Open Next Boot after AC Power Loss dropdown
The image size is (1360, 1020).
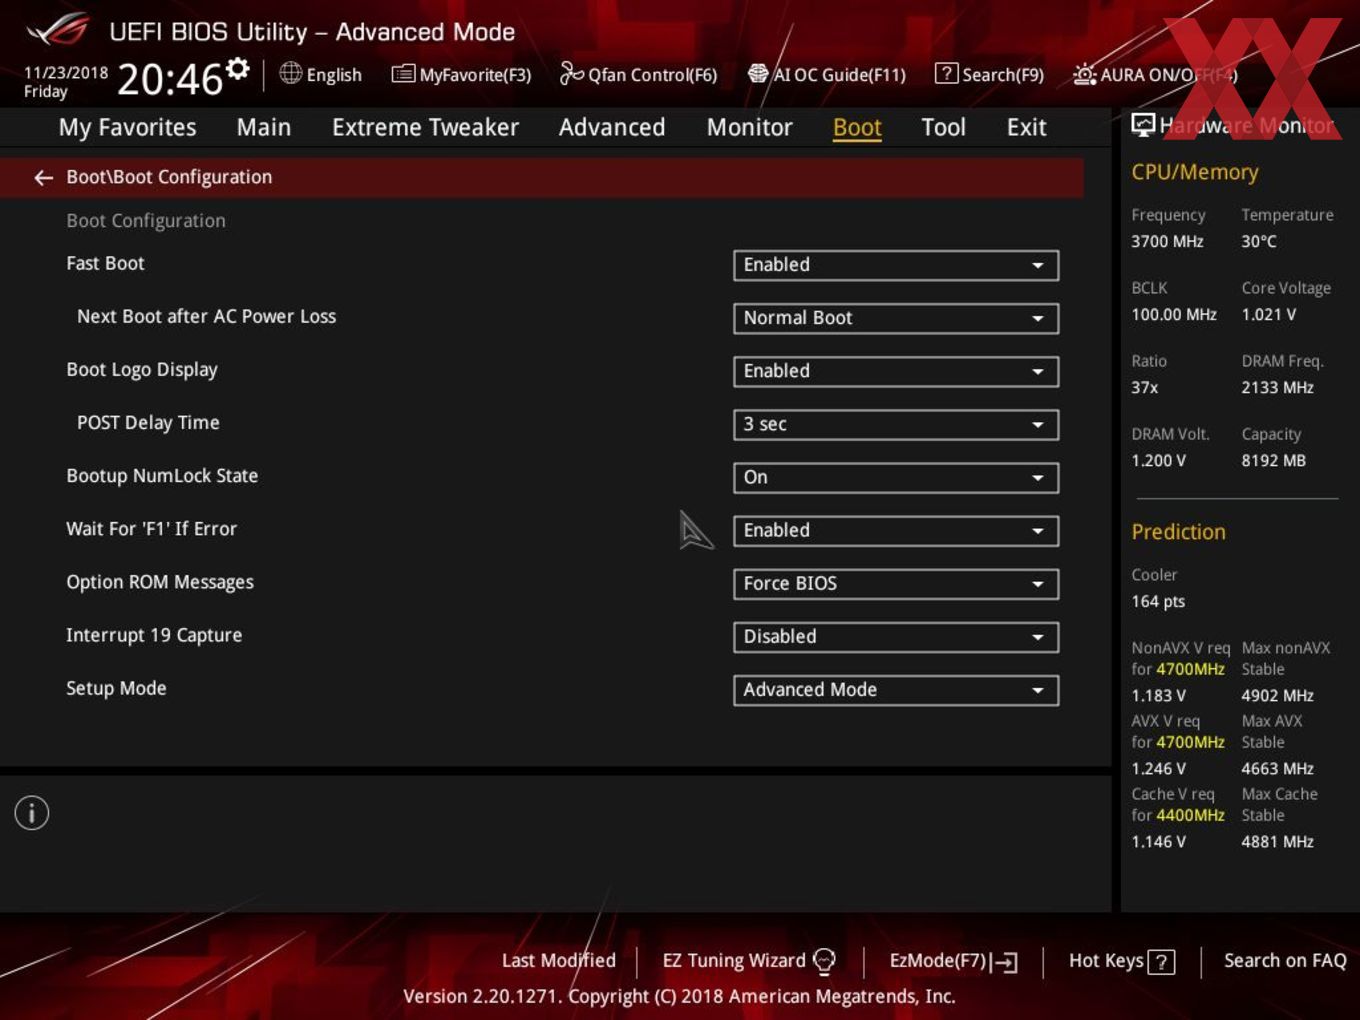[x=896, y=318]
